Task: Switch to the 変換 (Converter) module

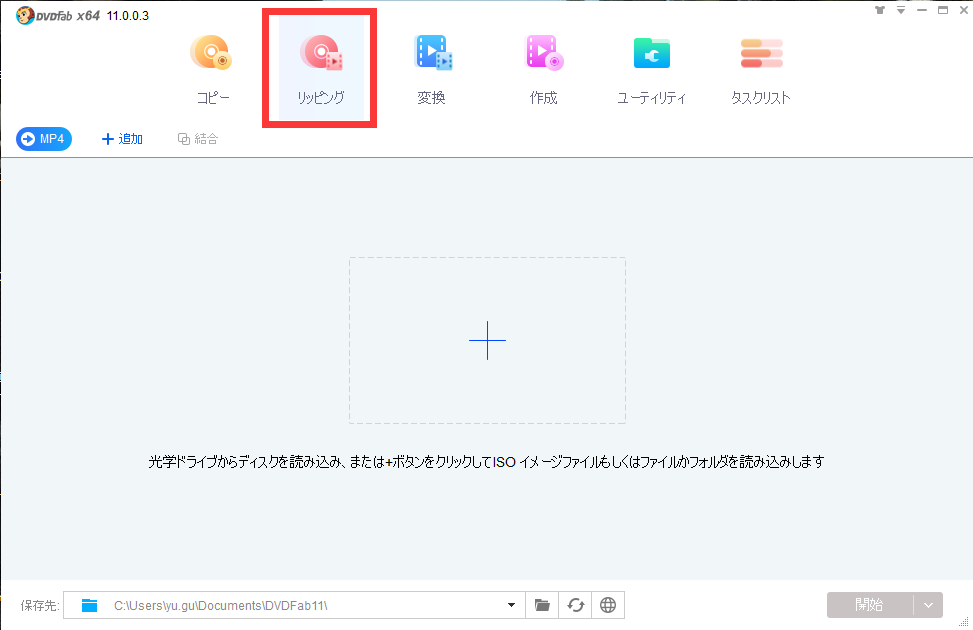Action: 432,69
